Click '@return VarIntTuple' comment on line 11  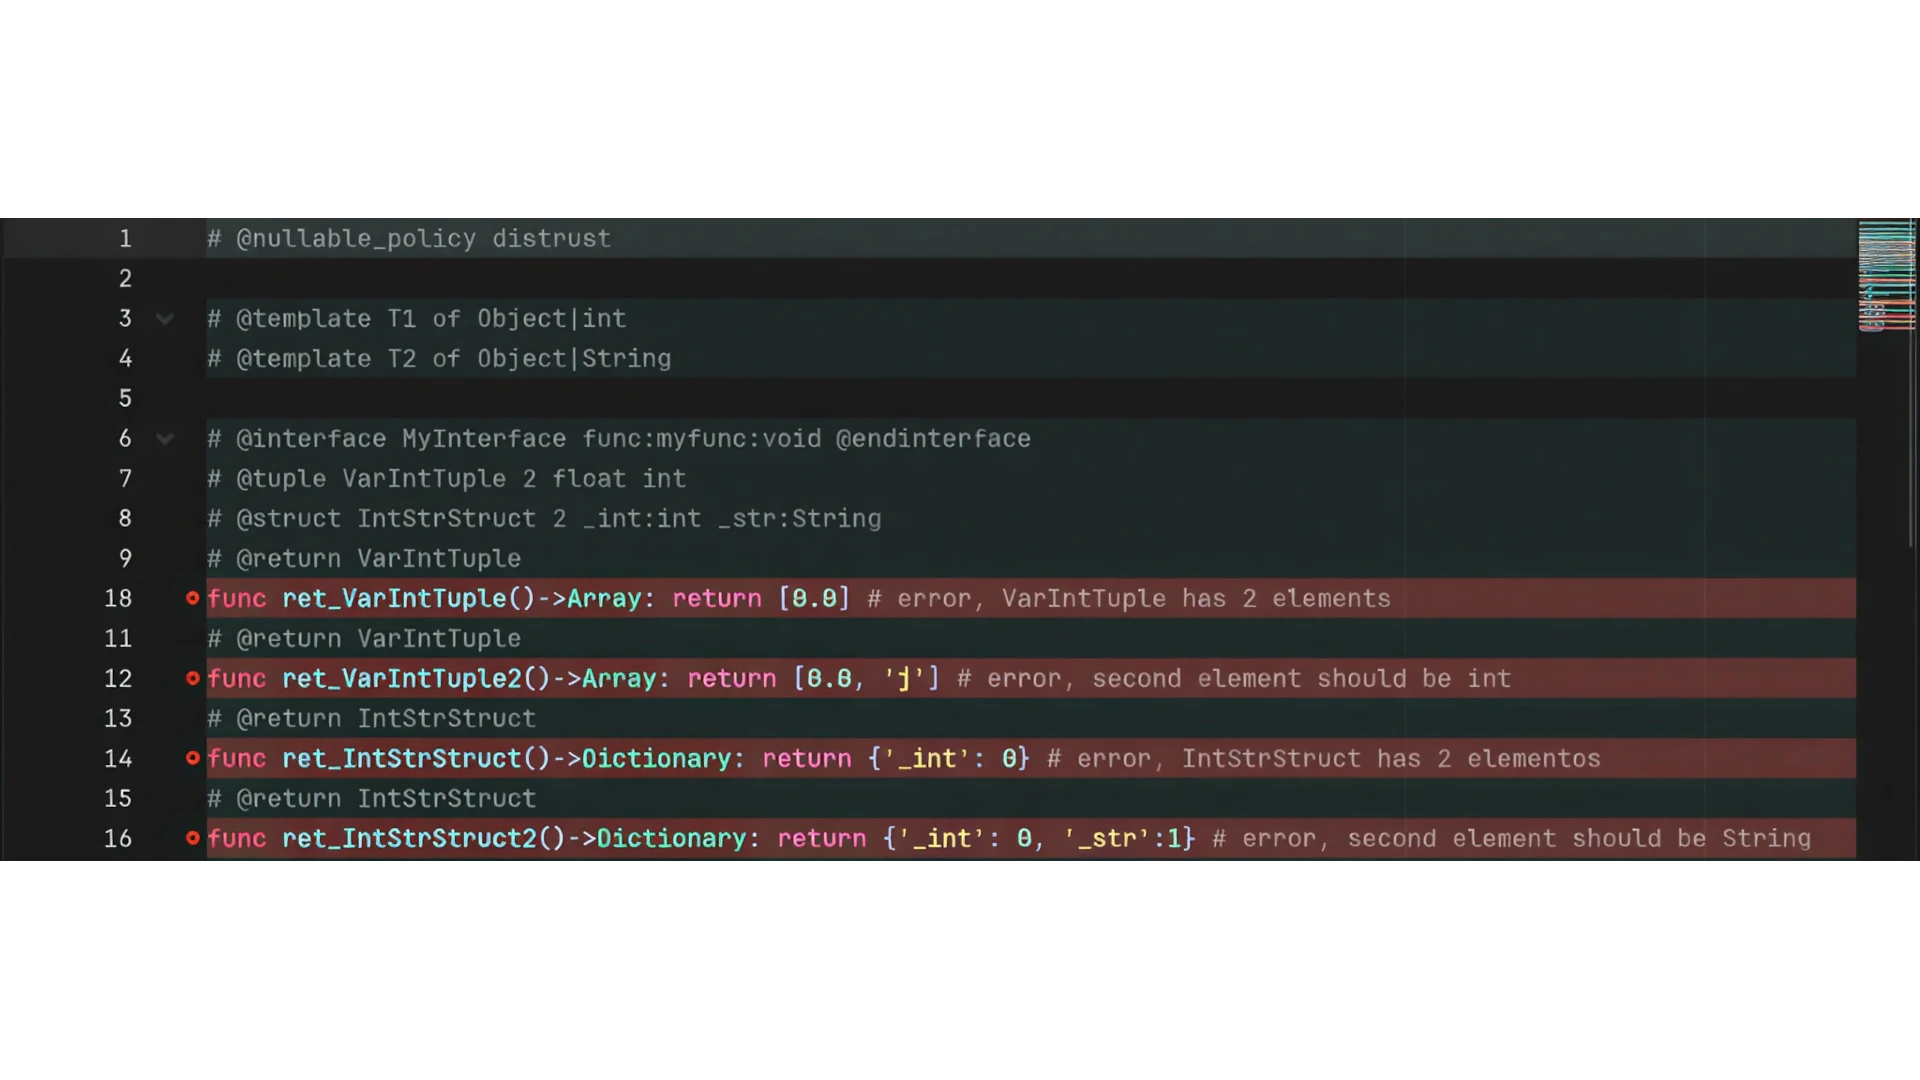pos(364,638)
